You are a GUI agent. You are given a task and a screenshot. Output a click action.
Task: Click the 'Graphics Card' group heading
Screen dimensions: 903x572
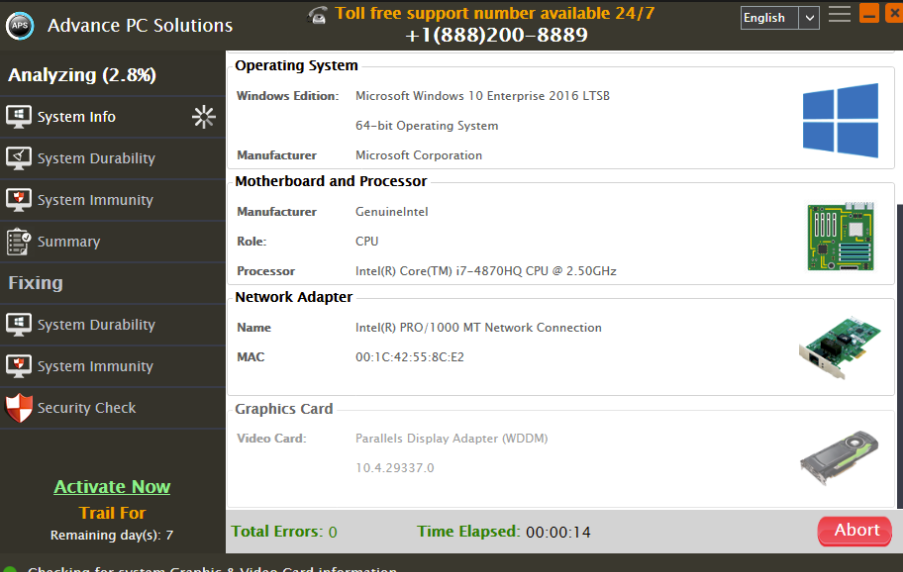pyautogui.click(x=284, y=408)
